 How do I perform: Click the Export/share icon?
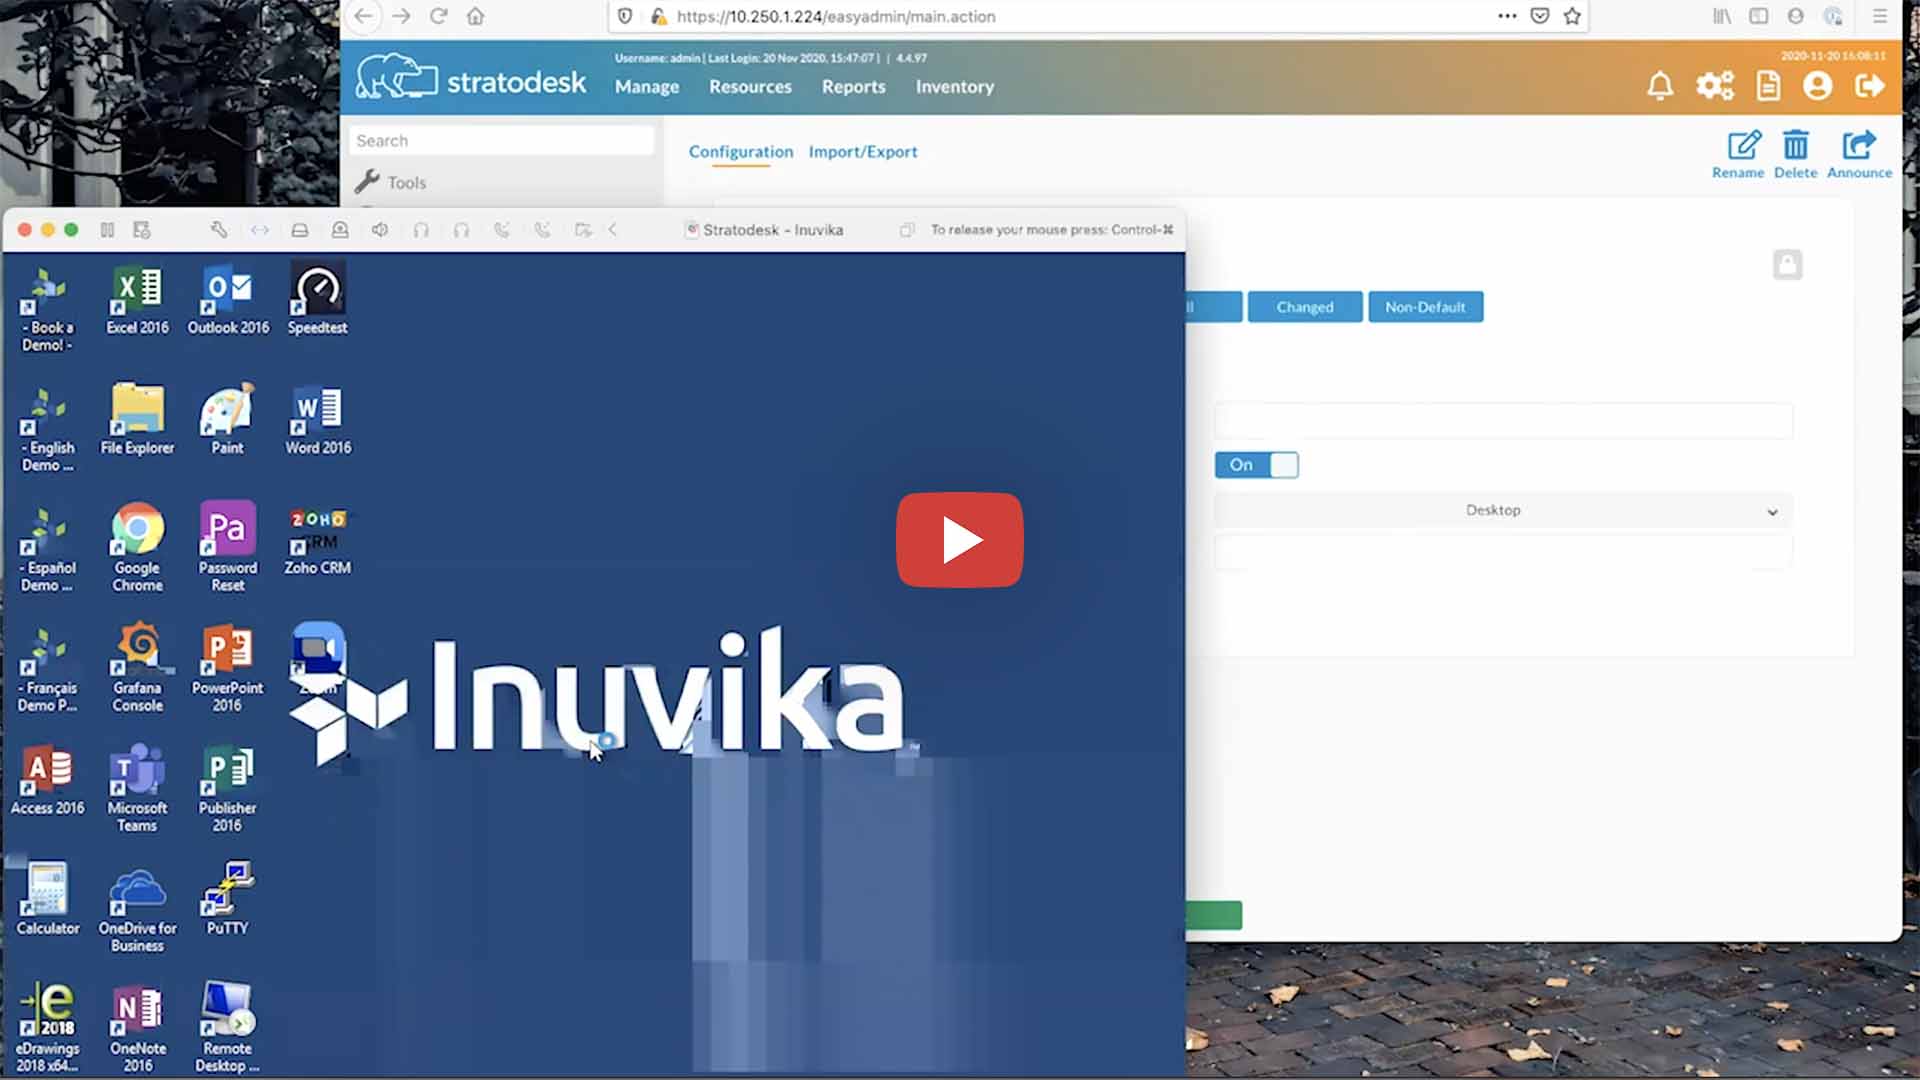[x=1861, y=145]
